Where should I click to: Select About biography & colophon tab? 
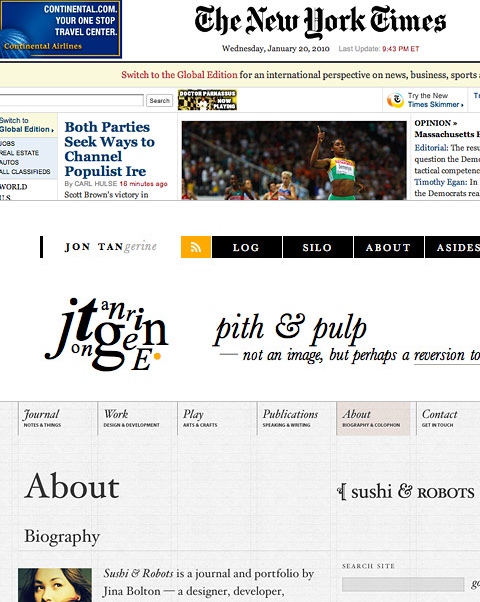tap(373, 418)
